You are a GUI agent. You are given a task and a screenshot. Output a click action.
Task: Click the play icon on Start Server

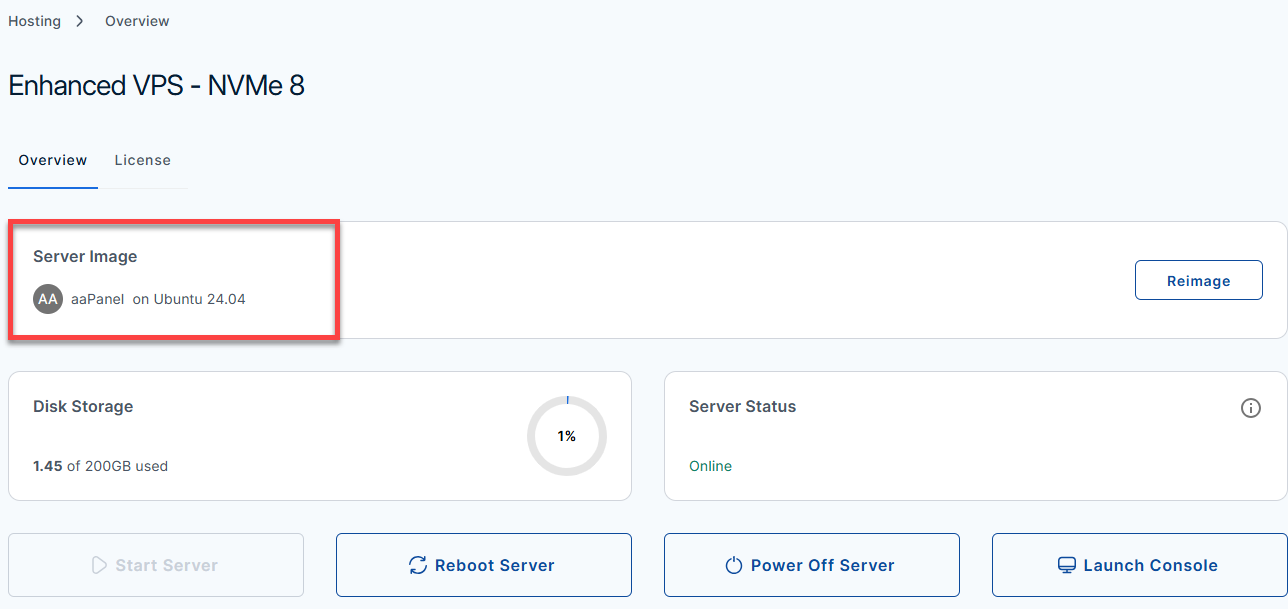99,565
